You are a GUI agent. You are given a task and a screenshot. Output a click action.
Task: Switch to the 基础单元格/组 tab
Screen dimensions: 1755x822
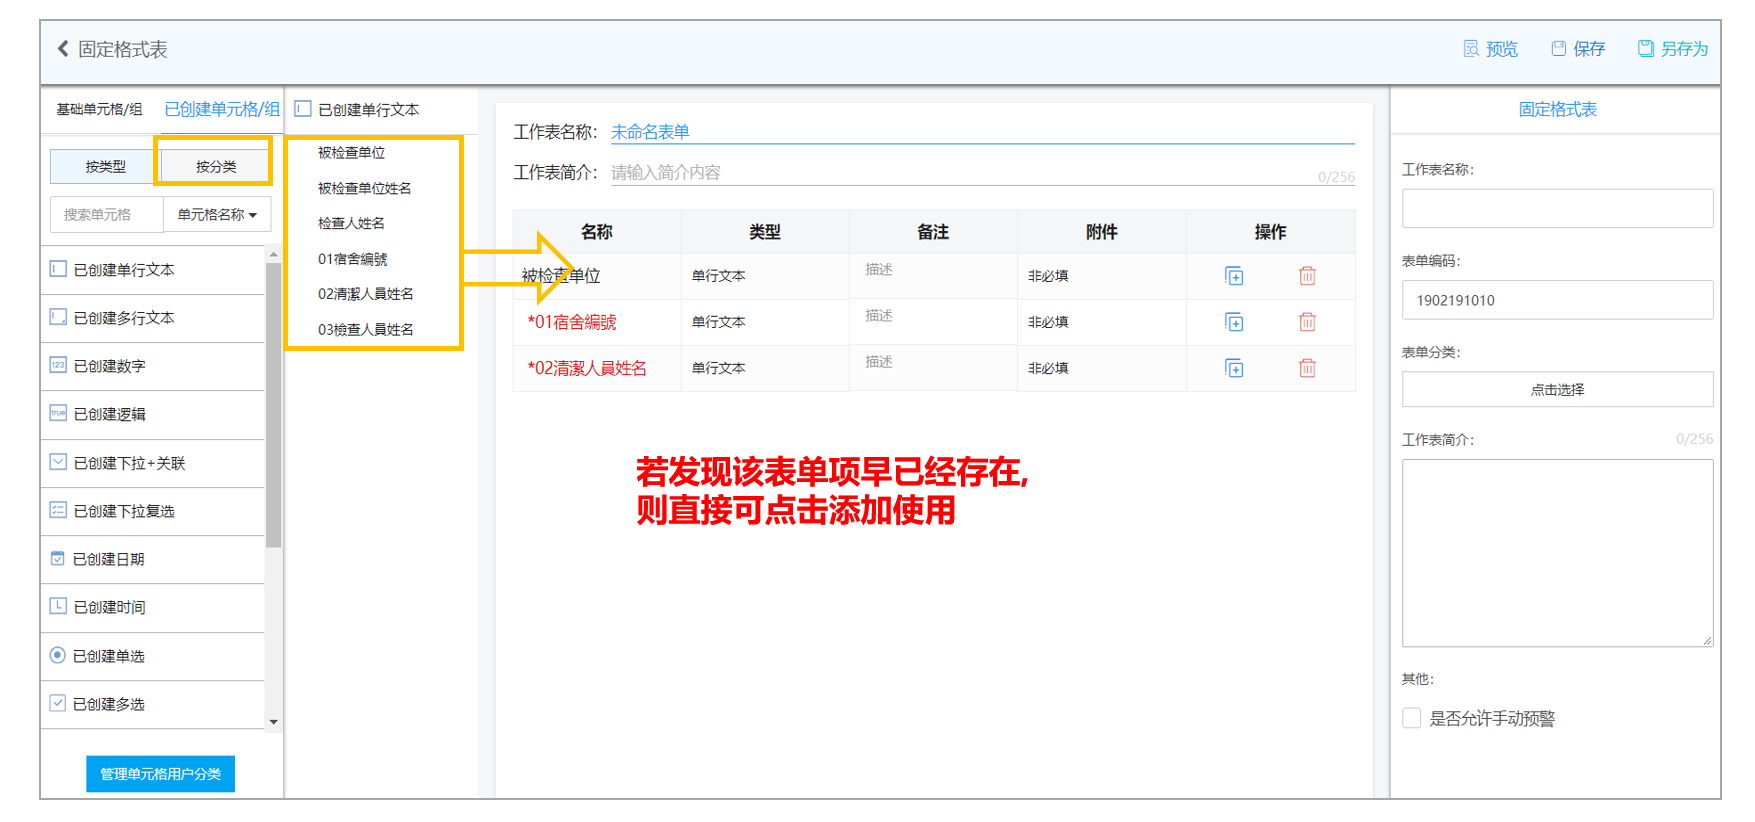pyautogui.click(x=99, y=109)
